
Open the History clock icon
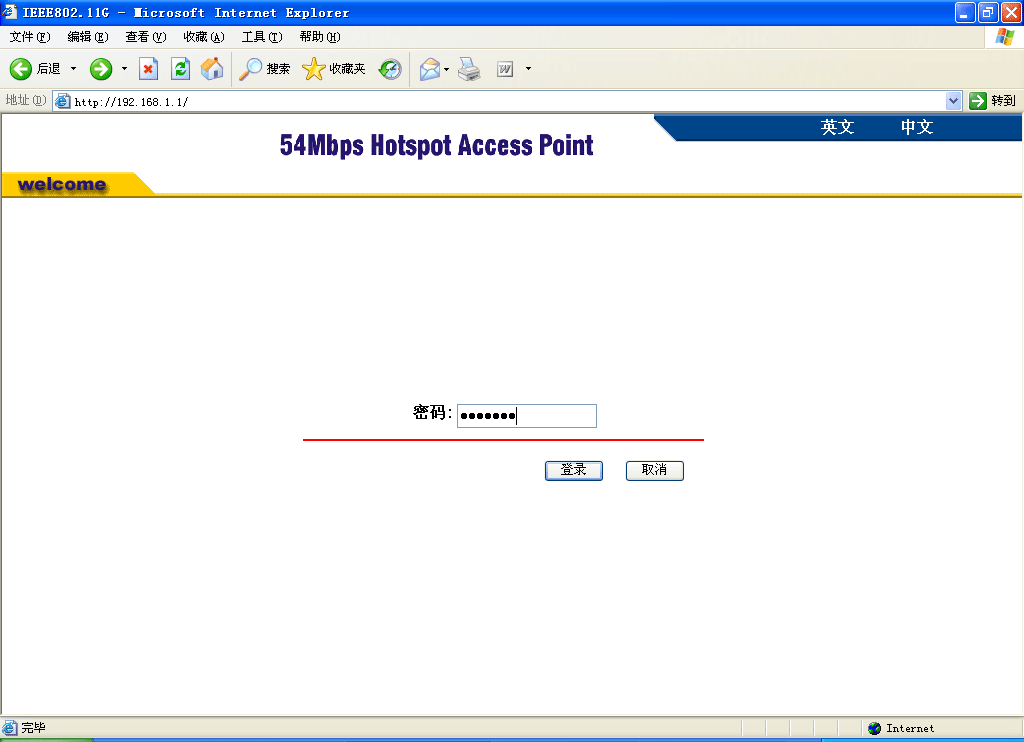point(390,69)
